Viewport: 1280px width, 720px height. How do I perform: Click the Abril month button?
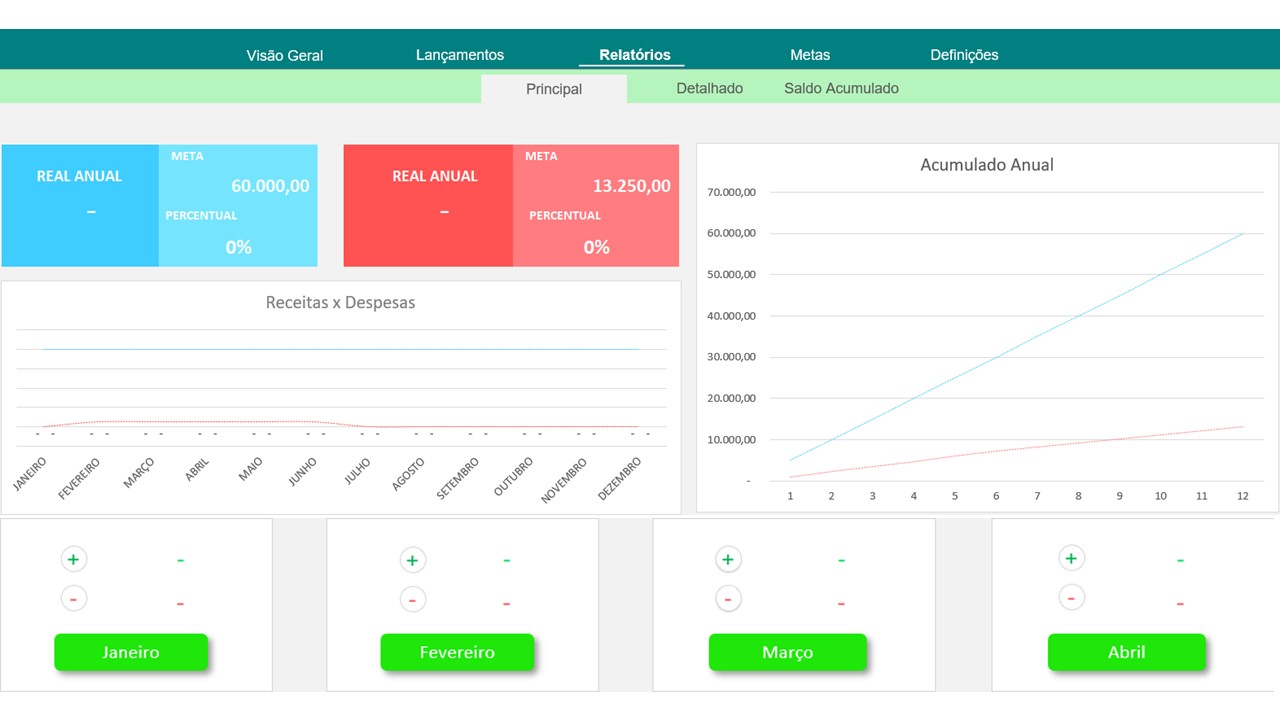(x=1126, y=652)
